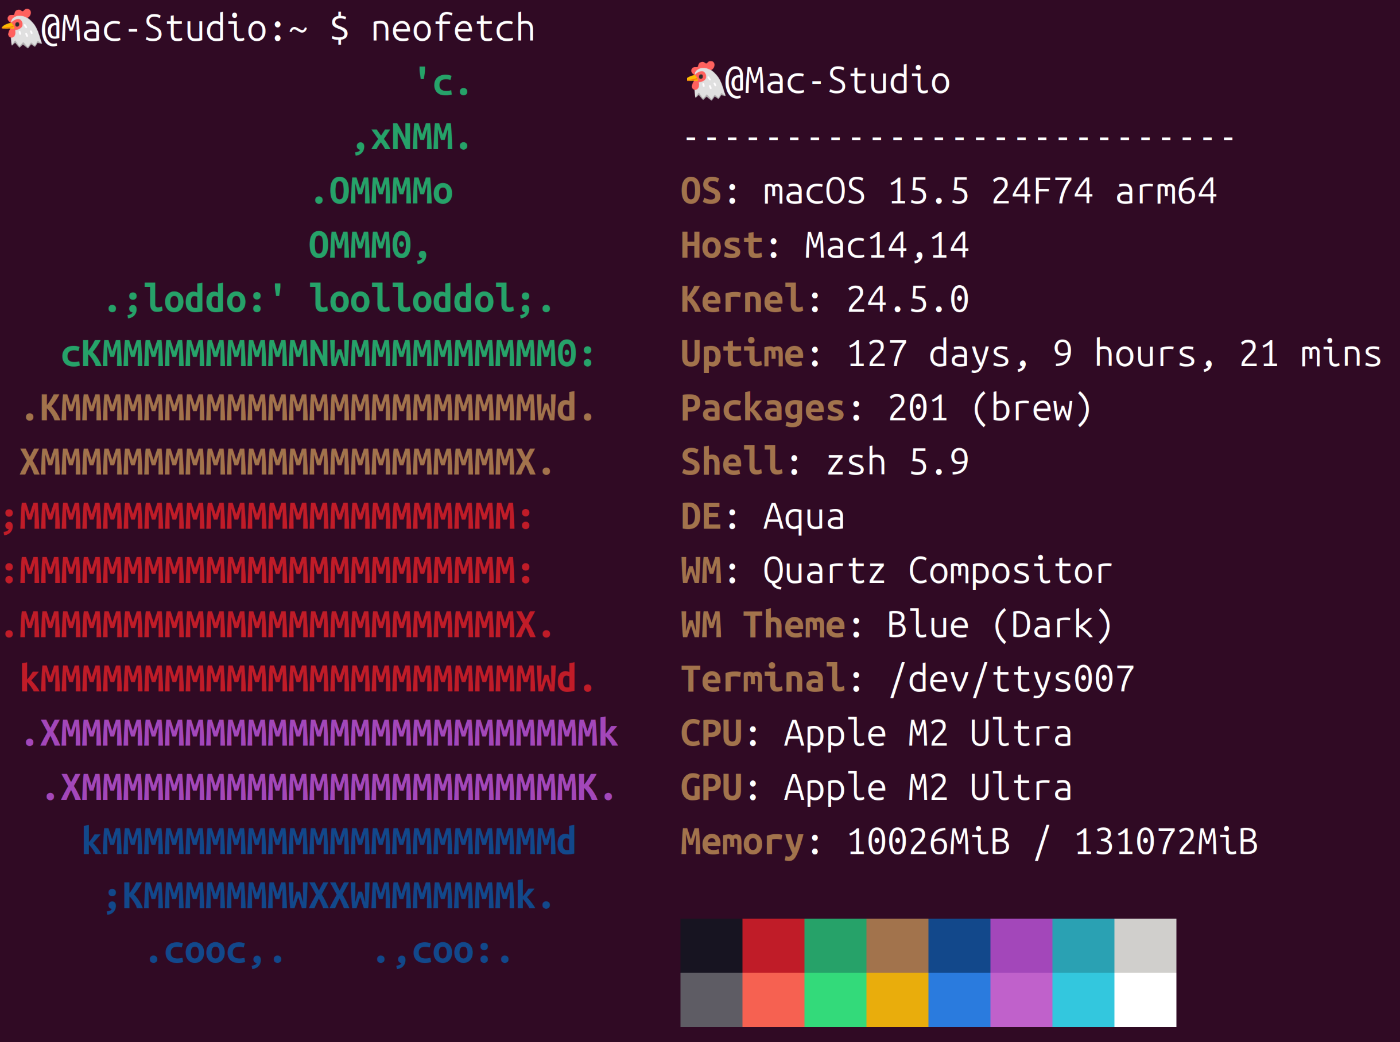Click the dark black color block
This screenshot has height=1042, width=1400.
(x=711, y=945)
